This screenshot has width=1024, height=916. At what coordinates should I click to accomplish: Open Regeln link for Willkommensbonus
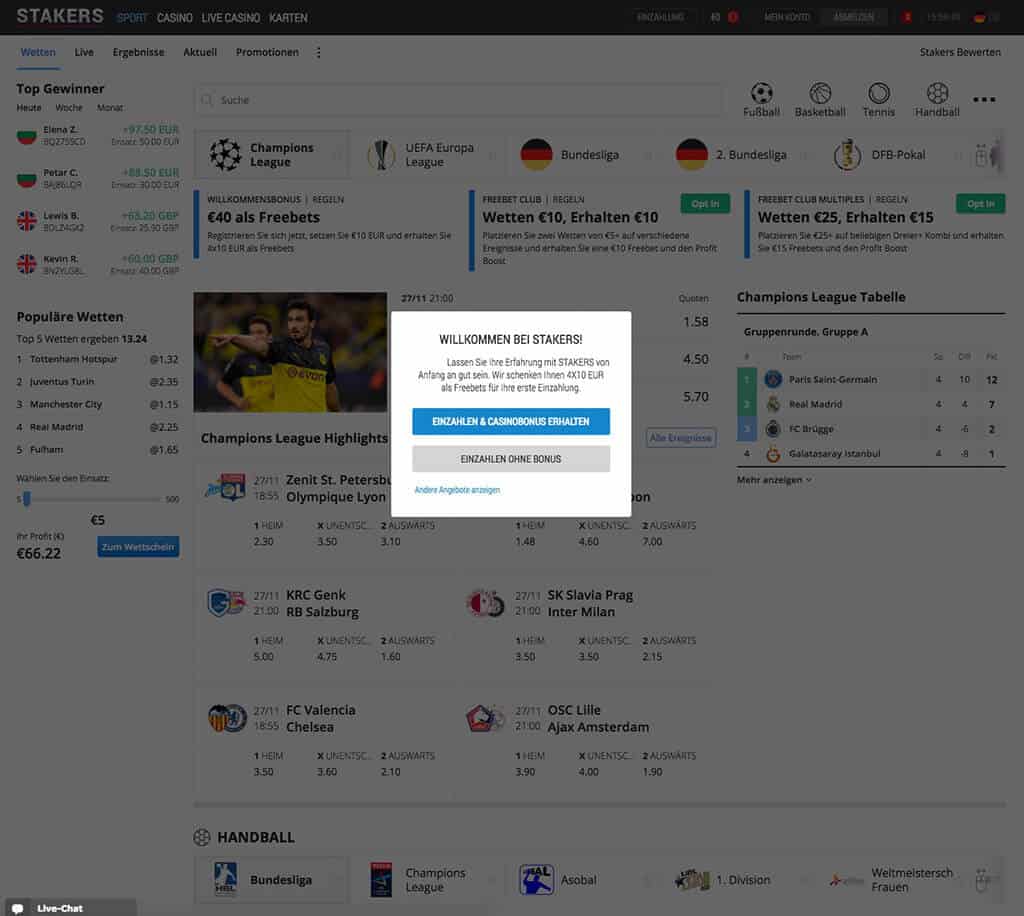(328, 199)
